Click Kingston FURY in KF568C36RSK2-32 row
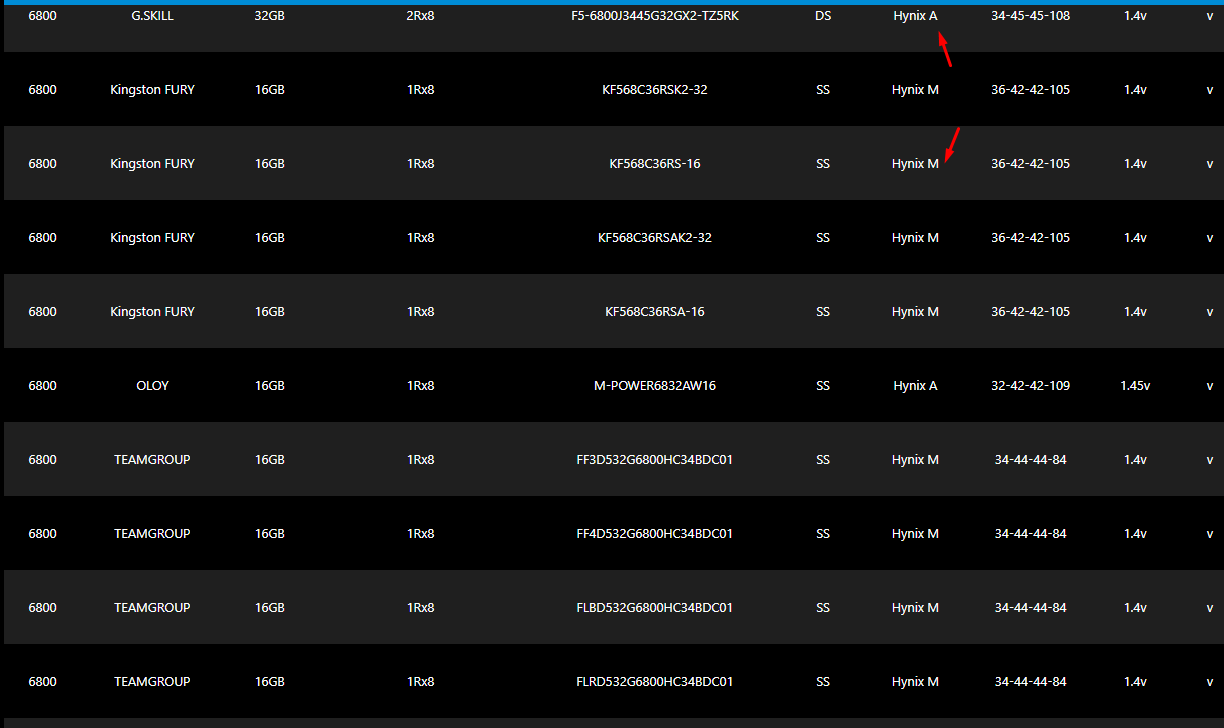Viewport: 1224px width, 728px height. [152, 90]
